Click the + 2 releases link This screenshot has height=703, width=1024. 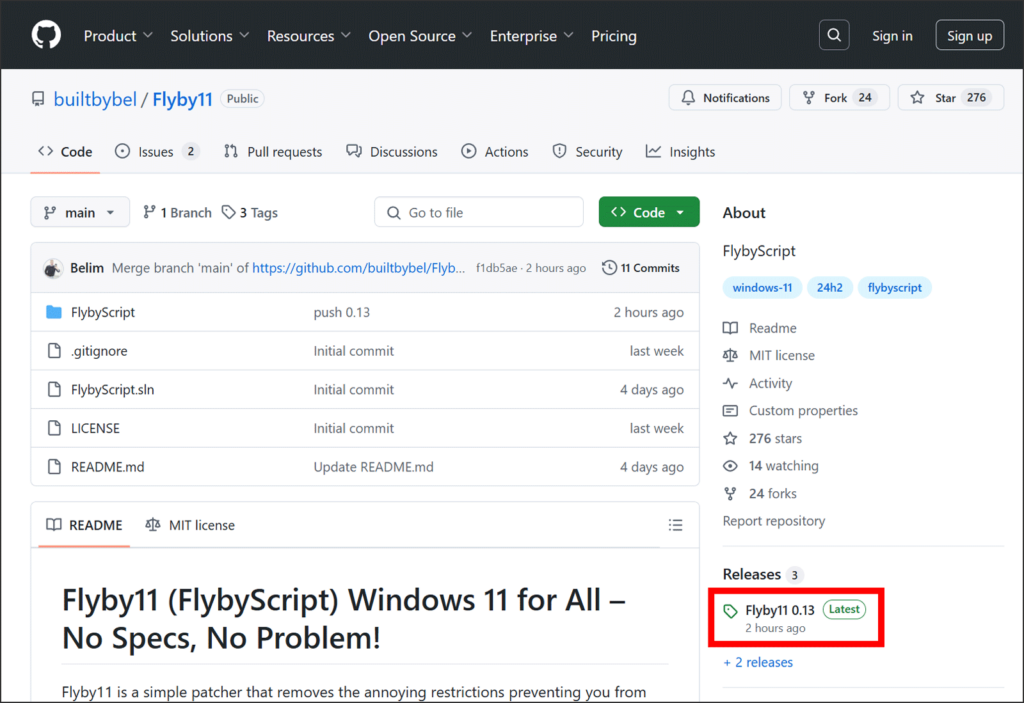pyautogui.click(x=758, y=662)
